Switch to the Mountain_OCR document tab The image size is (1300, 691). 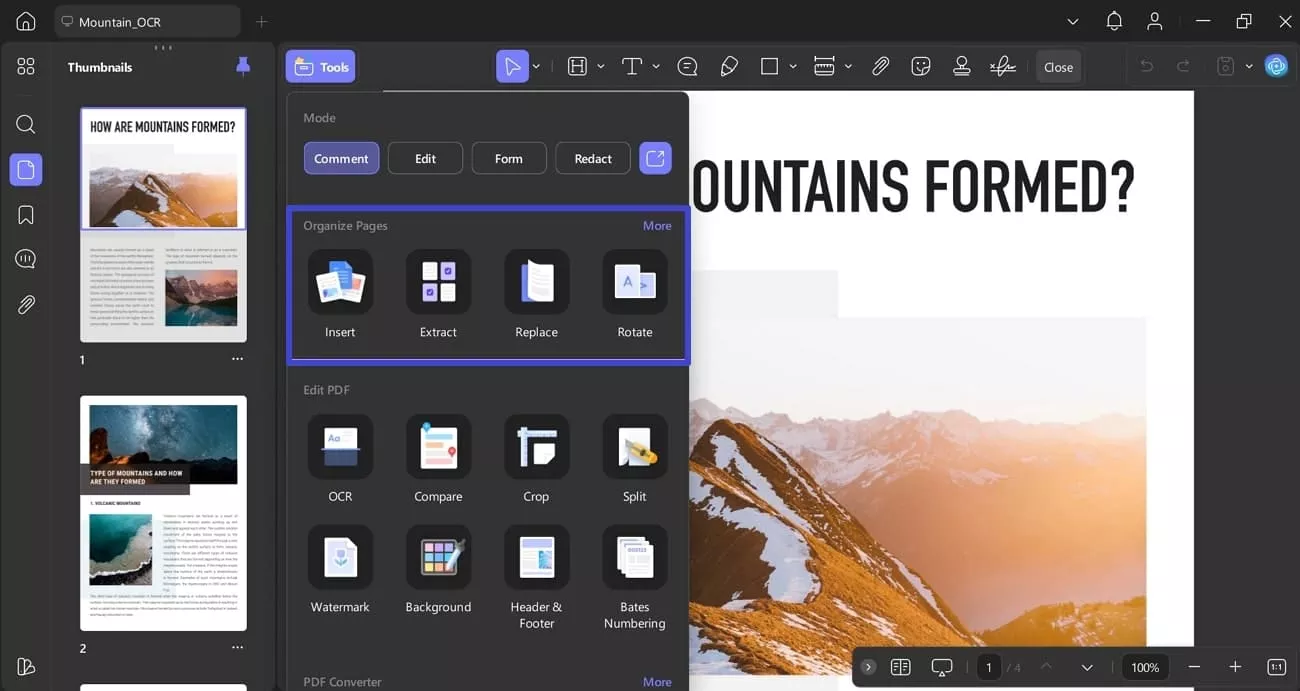(147, 20)
